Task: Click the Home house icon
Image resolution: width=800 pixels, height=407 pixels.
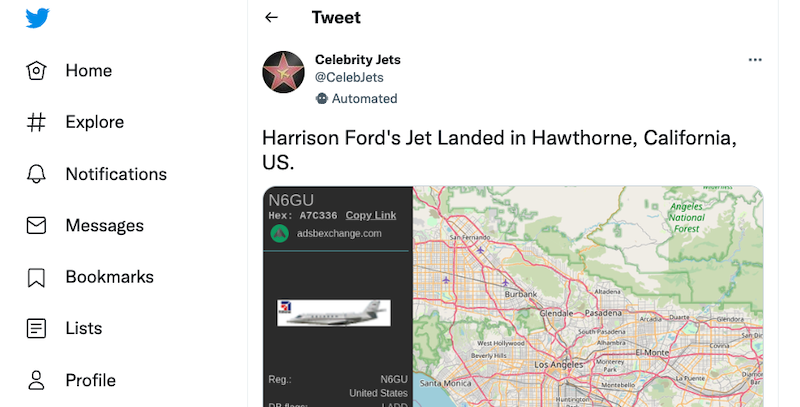Action: pos(37,71)
